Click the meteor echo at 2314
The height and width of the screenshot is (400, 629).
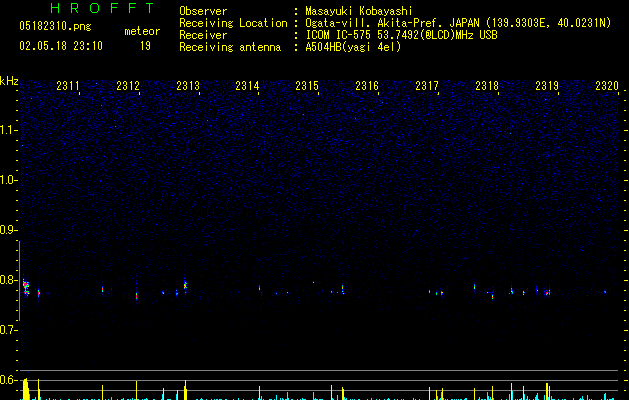click(x=260, y=288)
